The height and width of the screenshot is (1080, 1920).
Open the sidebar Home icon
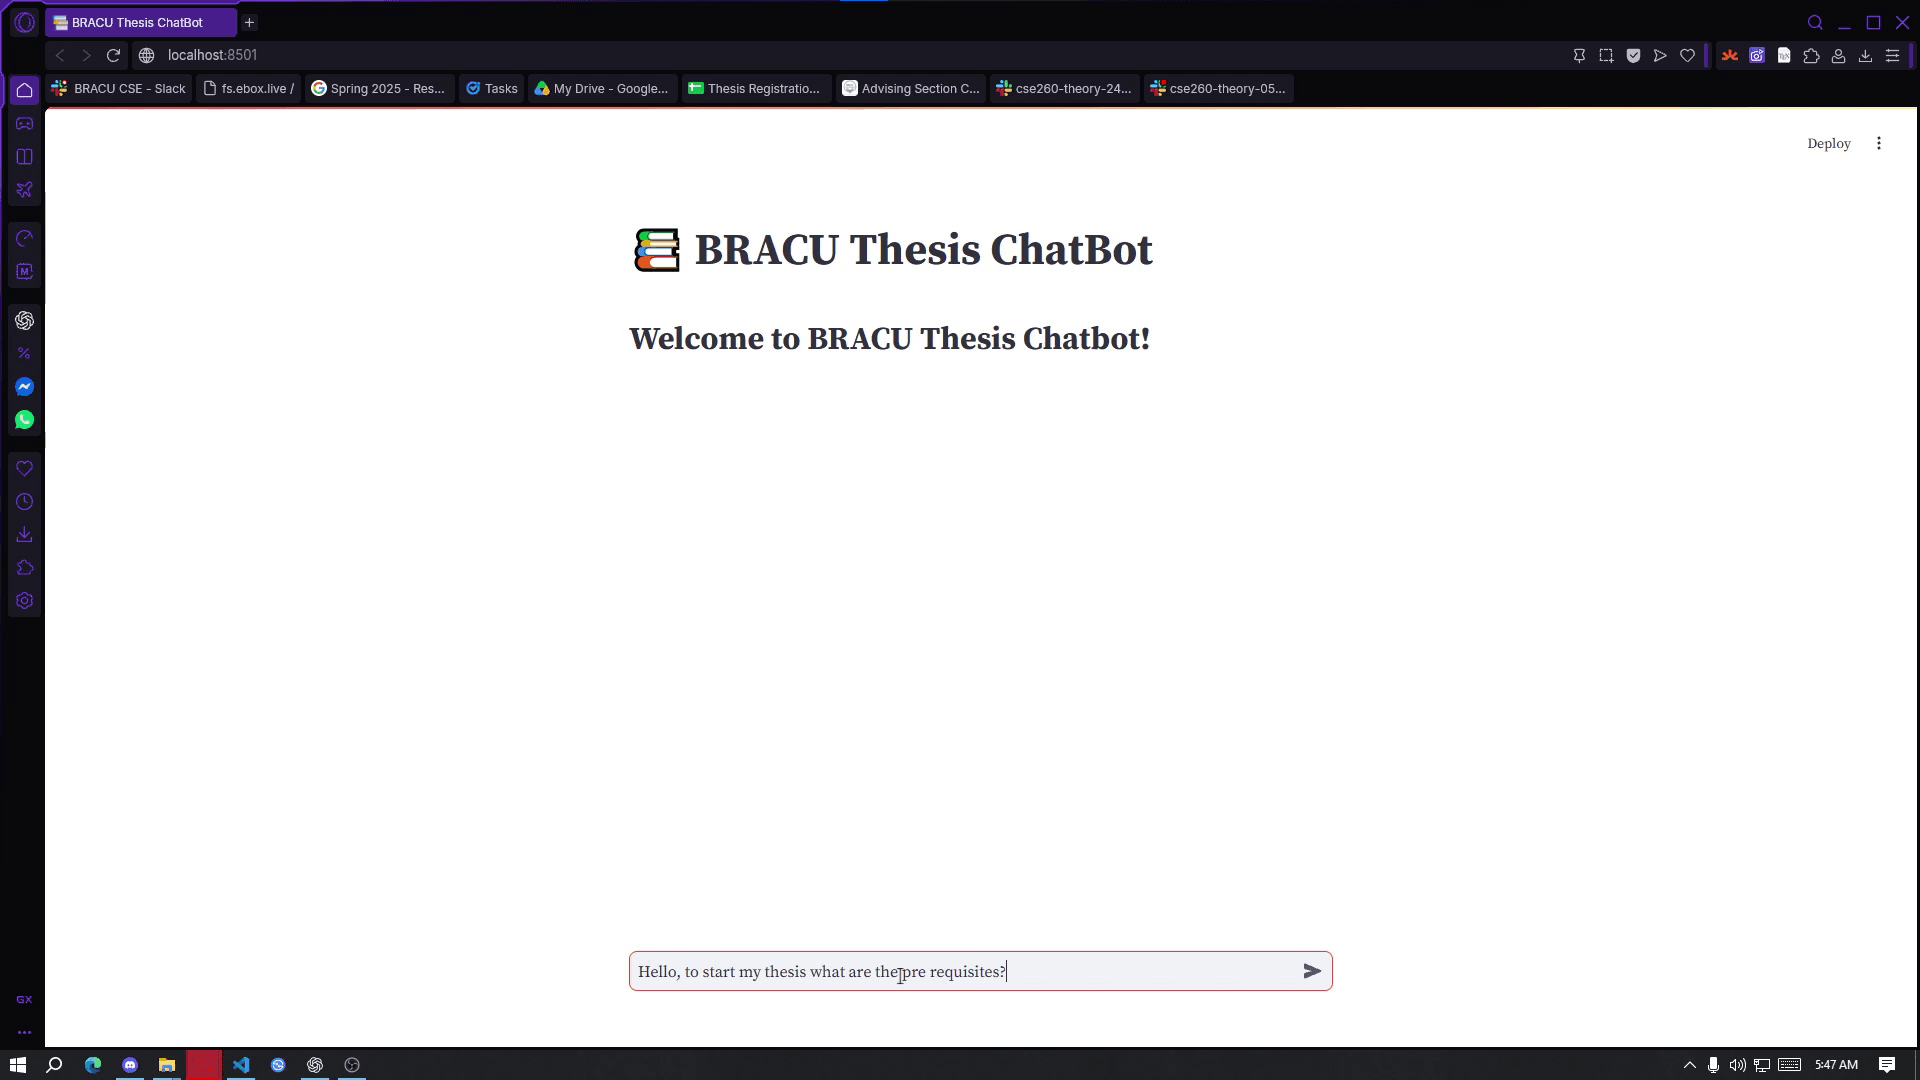[24, 90]
